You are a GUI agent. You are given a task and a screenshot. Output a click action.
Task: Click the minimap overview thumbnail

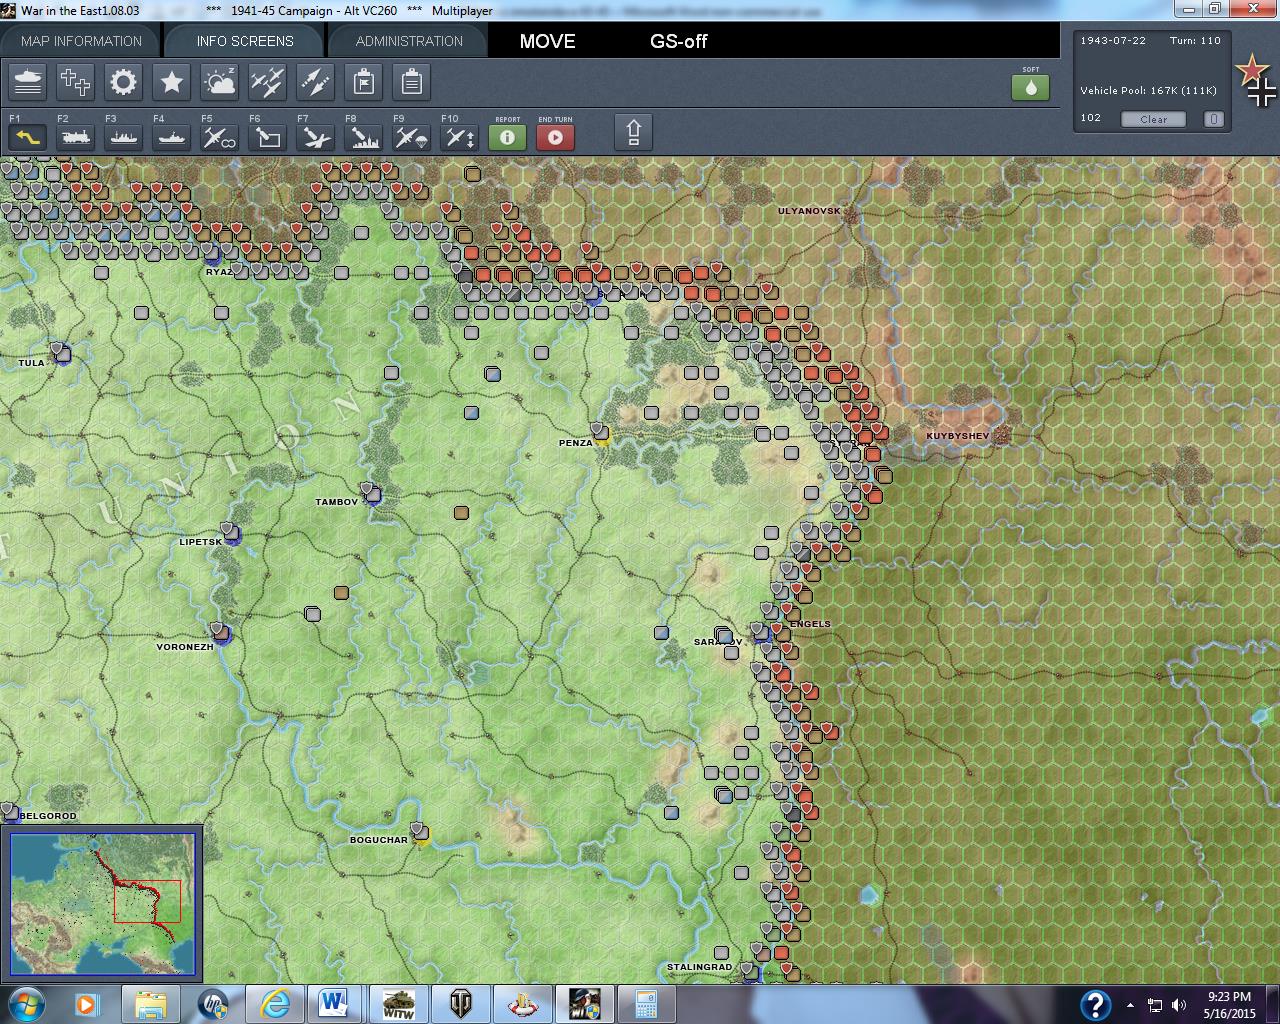pyautogui.click(x=102, y=903)
